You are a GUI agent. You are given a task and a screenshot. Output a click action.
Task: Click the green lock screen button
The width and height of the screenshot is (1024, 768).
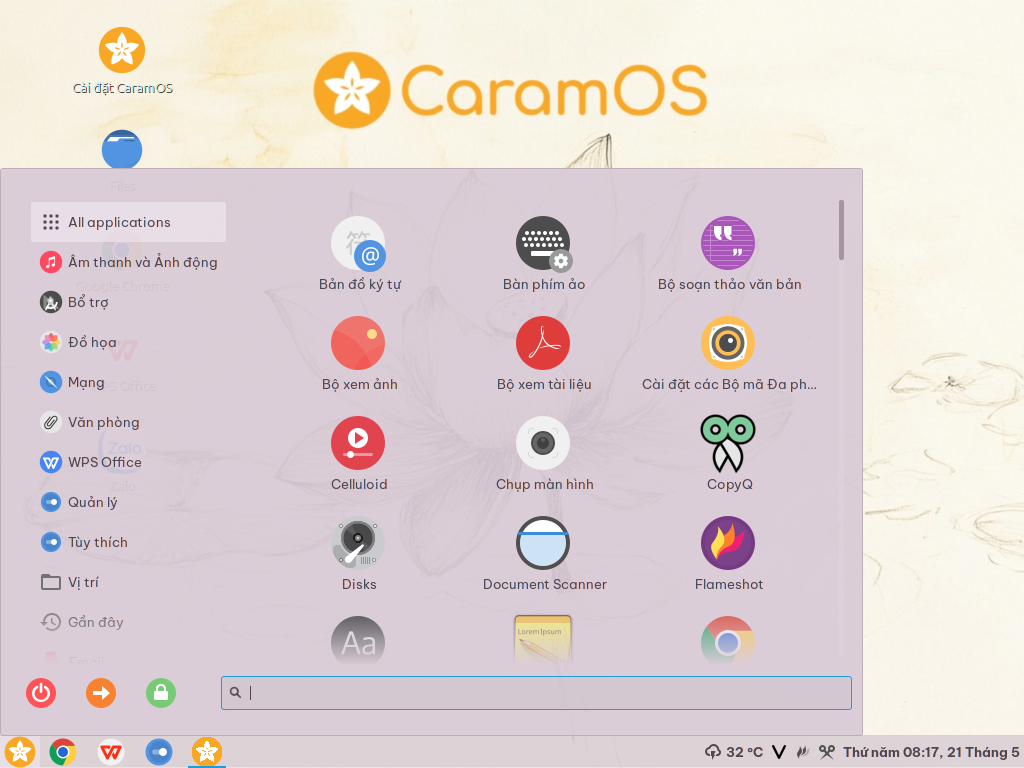pyautogui.click(x=161, y=693)
